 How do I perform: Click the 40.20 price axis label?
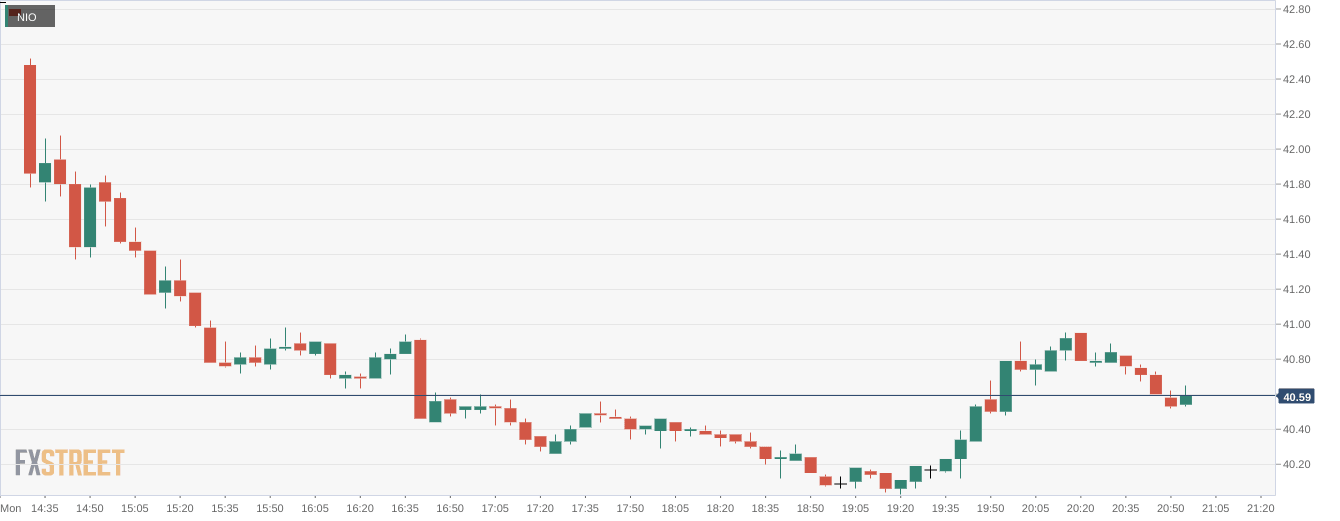click(x=1297, y=464)
